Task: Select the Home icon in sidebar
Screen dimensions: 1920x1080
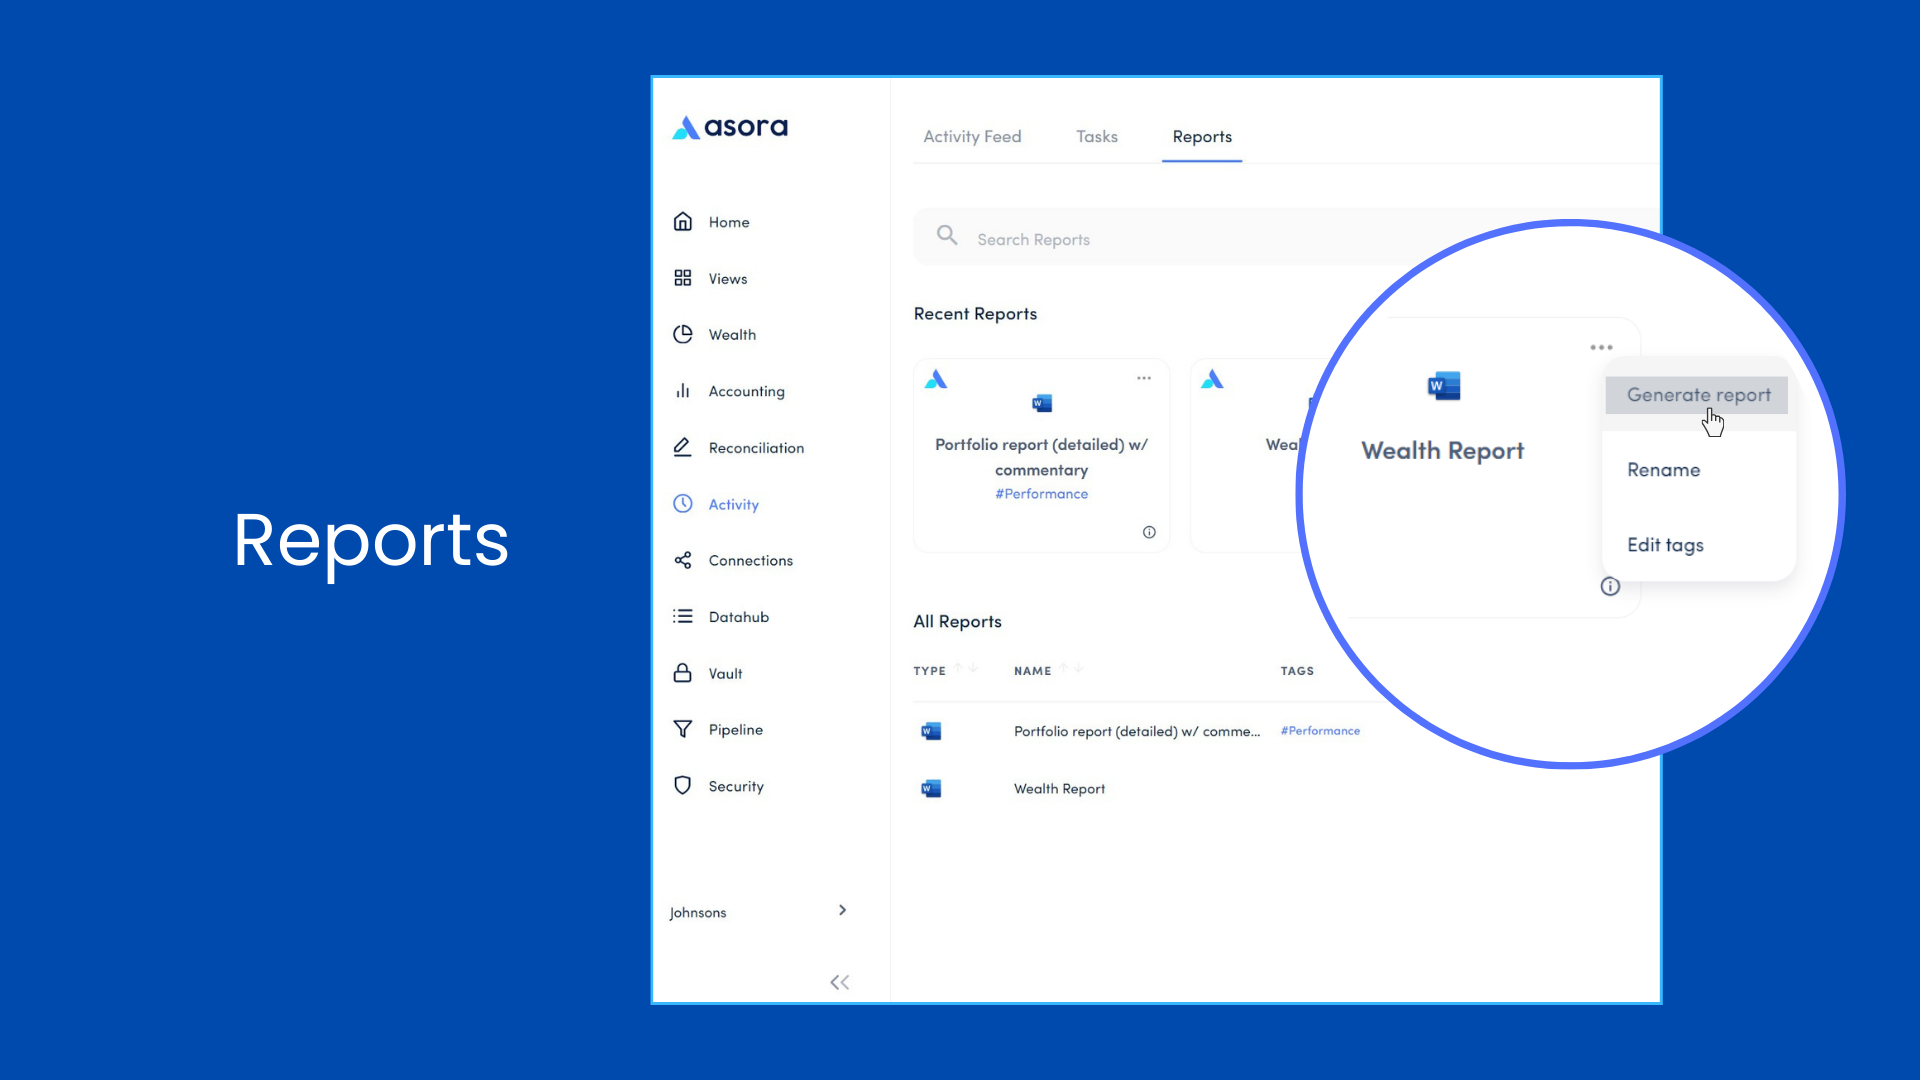Action: [x=683, y=221]
